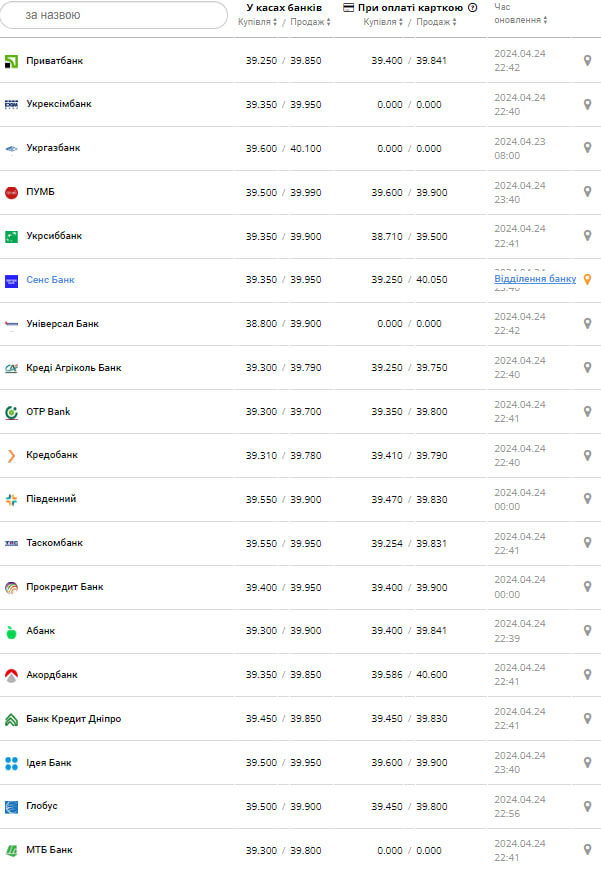This screenshot has height=870, width=601.
Task: Click the Приватбанк logo icon
Action: pos(12,61)
